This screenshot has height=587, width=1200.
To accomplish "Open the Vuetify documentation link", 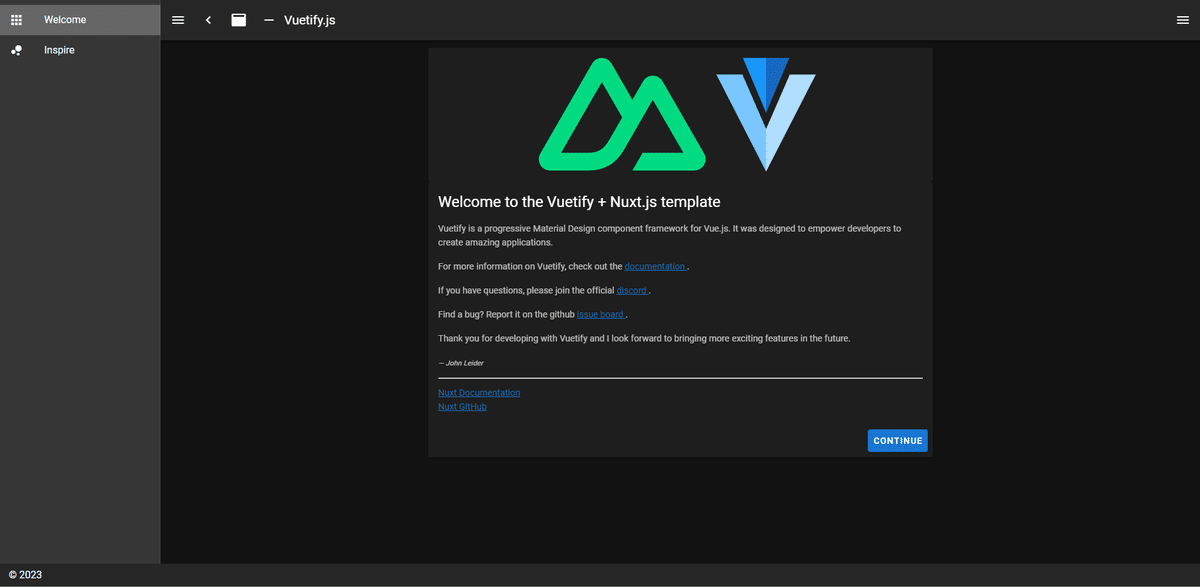I will (655, 266).
